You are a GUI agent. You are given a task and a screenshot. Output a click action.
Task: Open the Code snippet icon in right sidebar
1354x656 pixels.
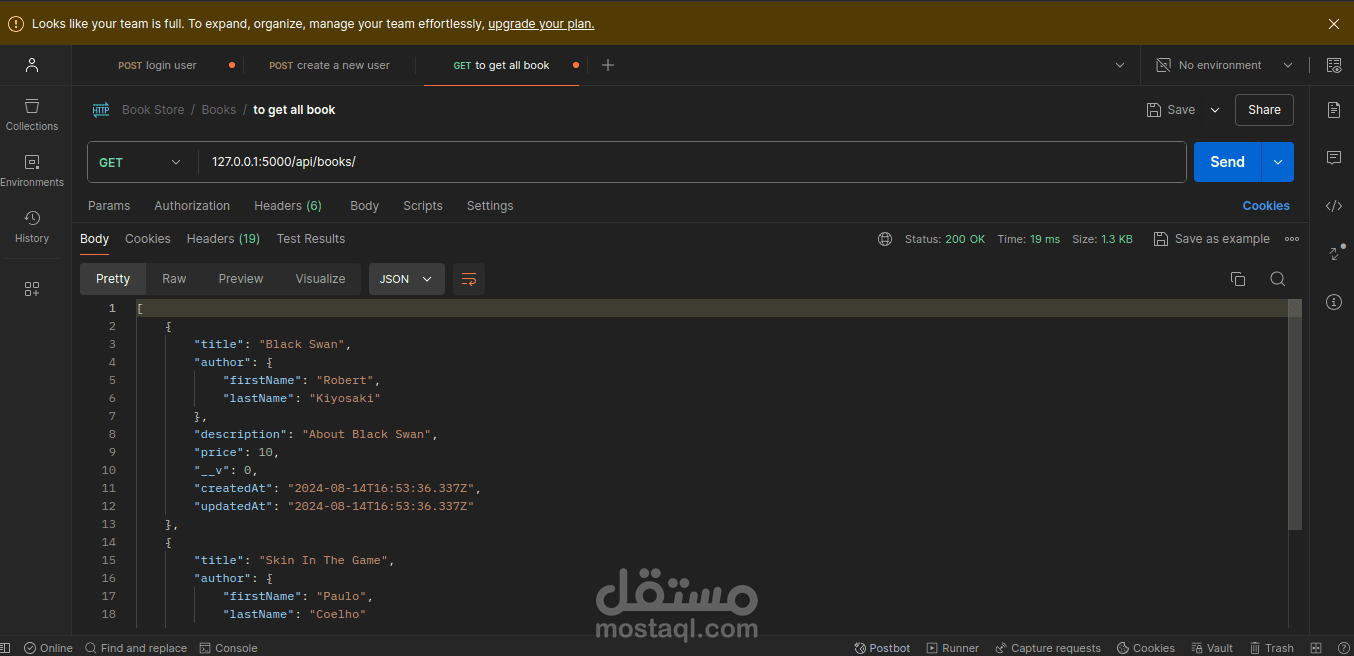[1334, 206]
